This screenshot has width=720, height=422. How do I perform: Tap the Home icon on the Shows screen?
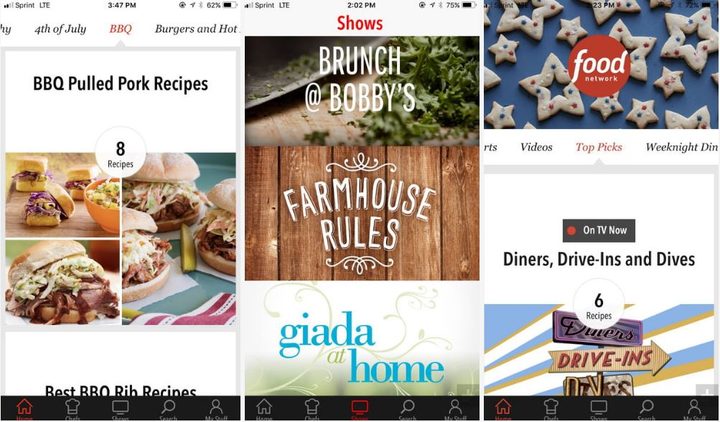click(x=264, y=407)
